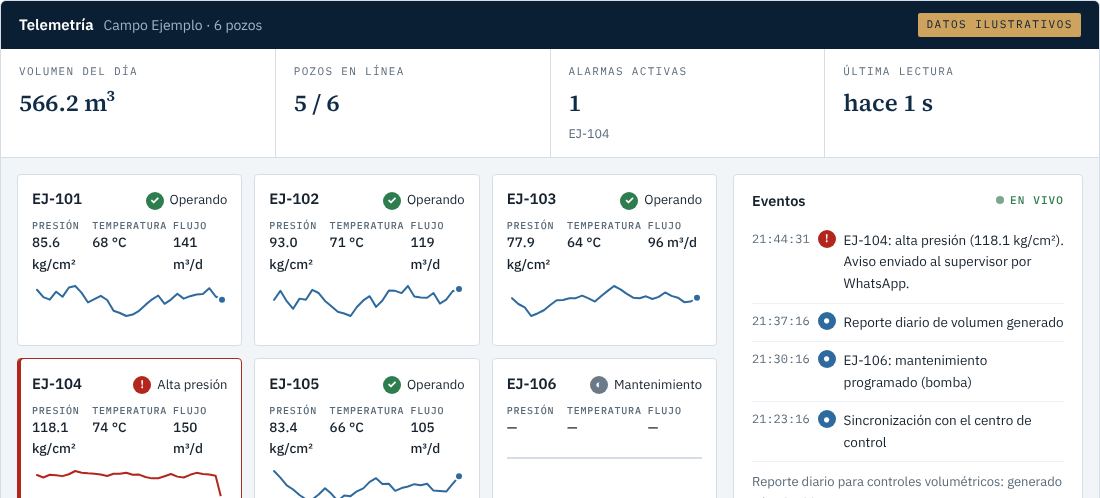Click the blue icon of the 21:37:16 event
The image size is (1100, 498).
(x=827, y=322)
